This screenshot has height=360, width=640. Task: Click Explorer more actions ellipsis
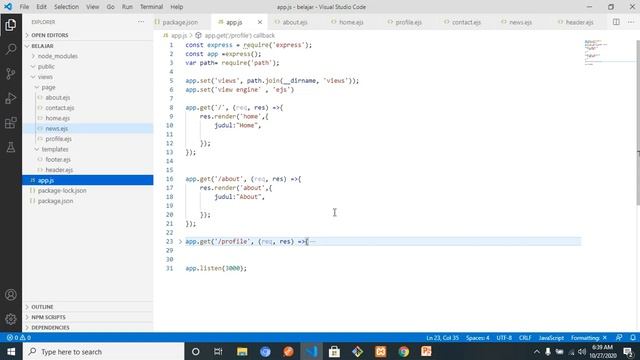pyautogui.click(x=141, y=22)
